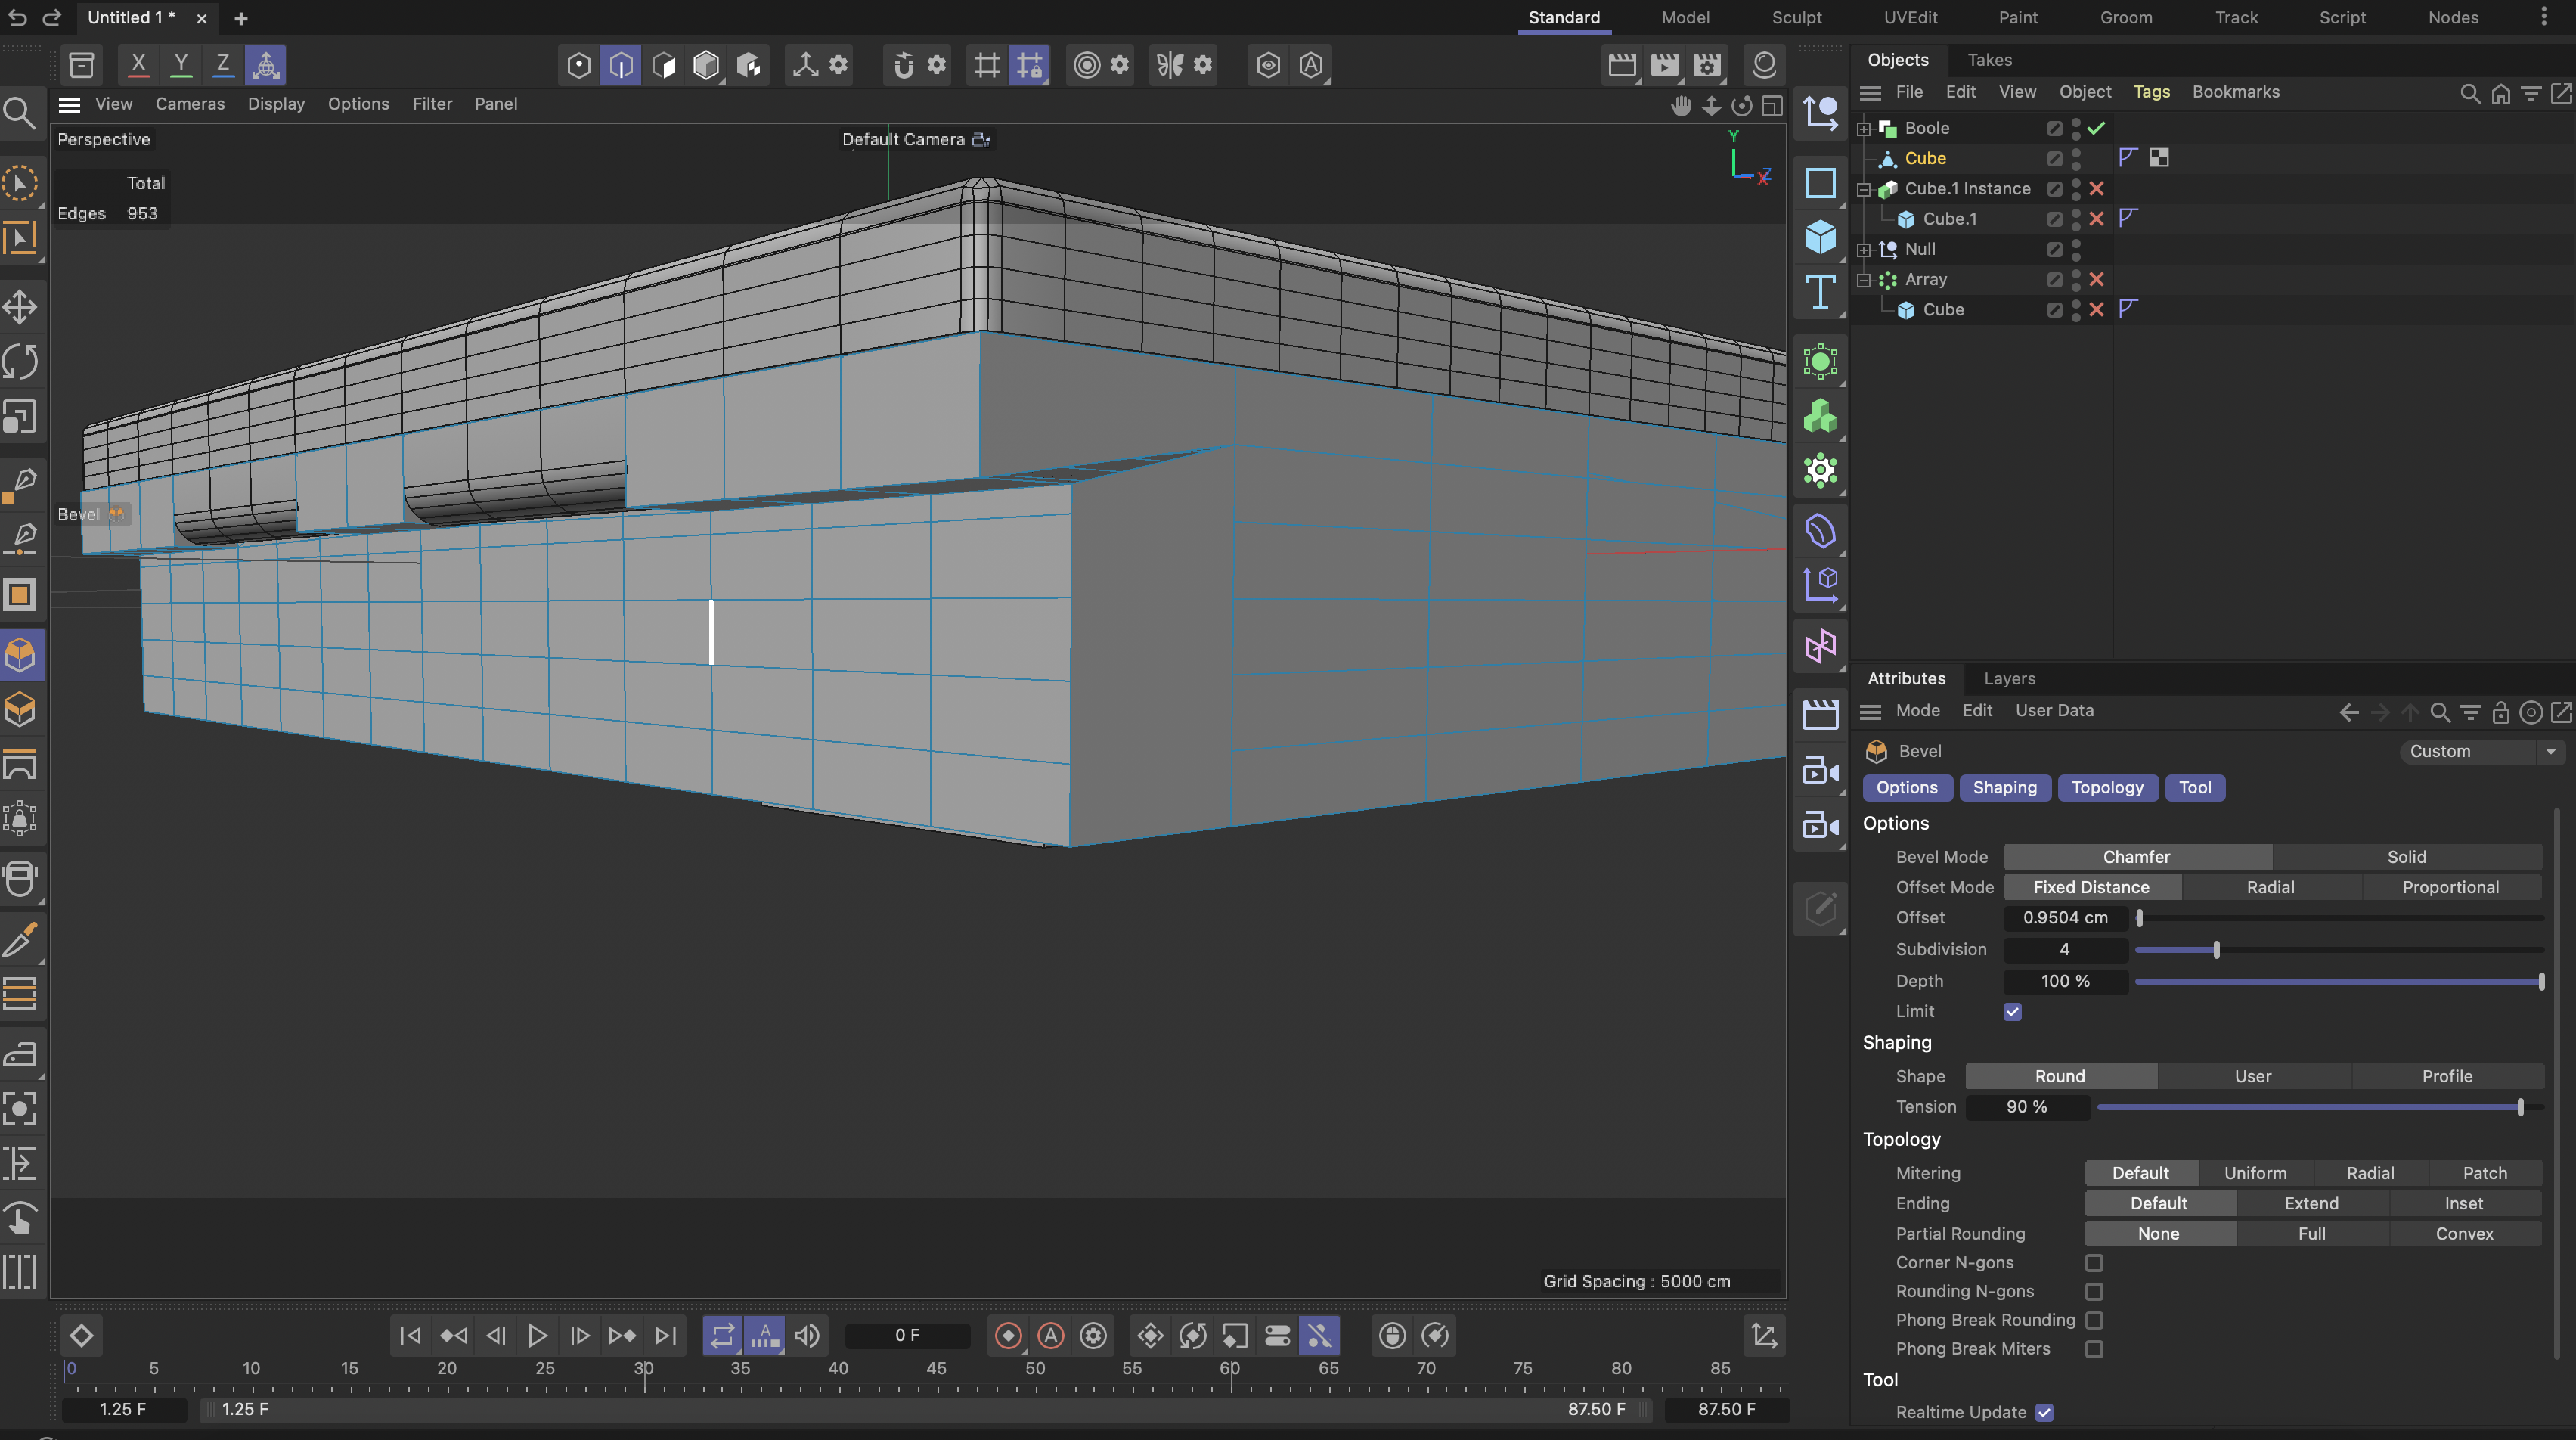Collapse the Array object hierarchy
2576x1440 pixels.
tap(1864, 279)
